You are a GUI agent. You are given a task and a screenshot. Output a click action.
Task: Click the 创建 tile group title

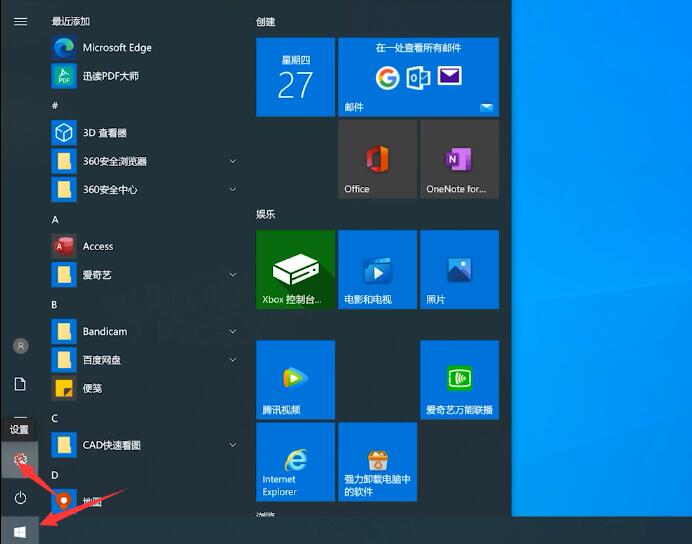265,22
